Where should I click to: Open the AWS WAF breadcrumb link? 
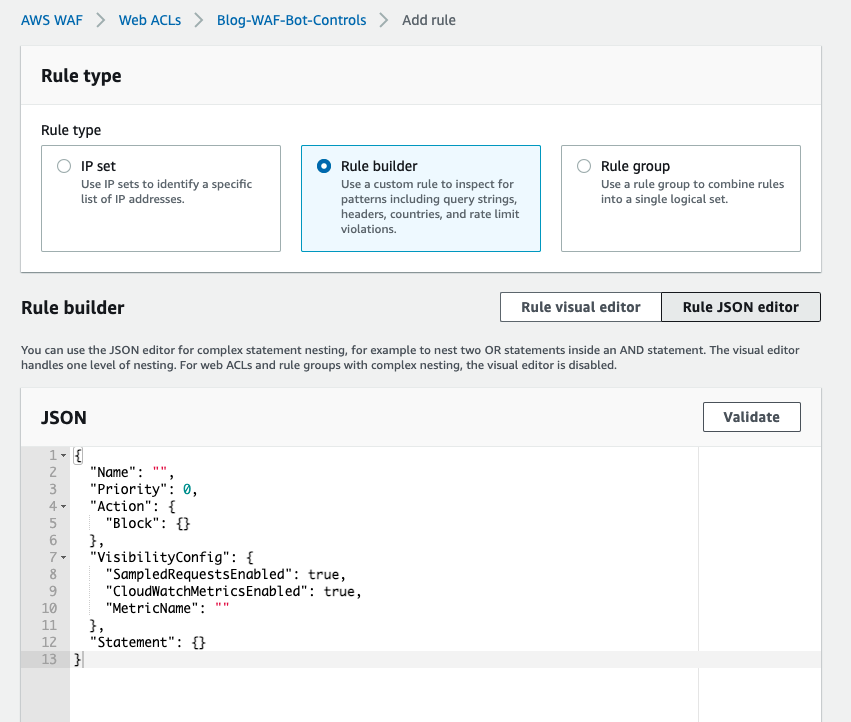tap(51, 19)
